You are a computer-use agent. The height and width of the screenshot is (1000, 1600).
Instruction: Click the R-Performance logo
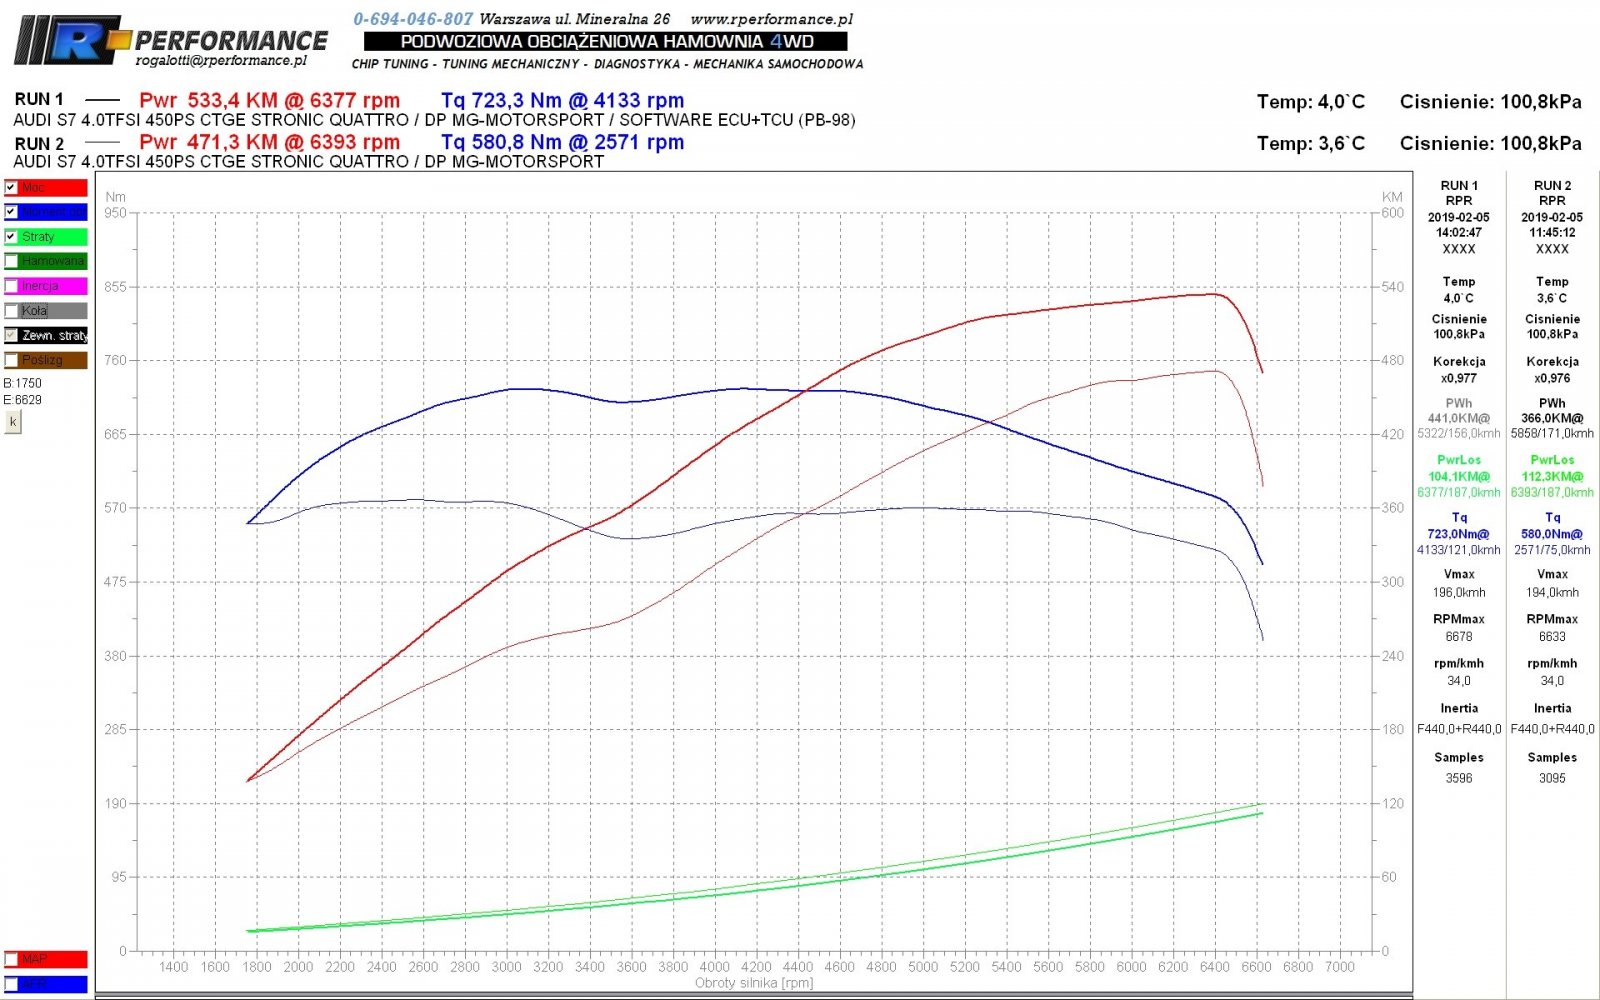click(x=170, y=42)
